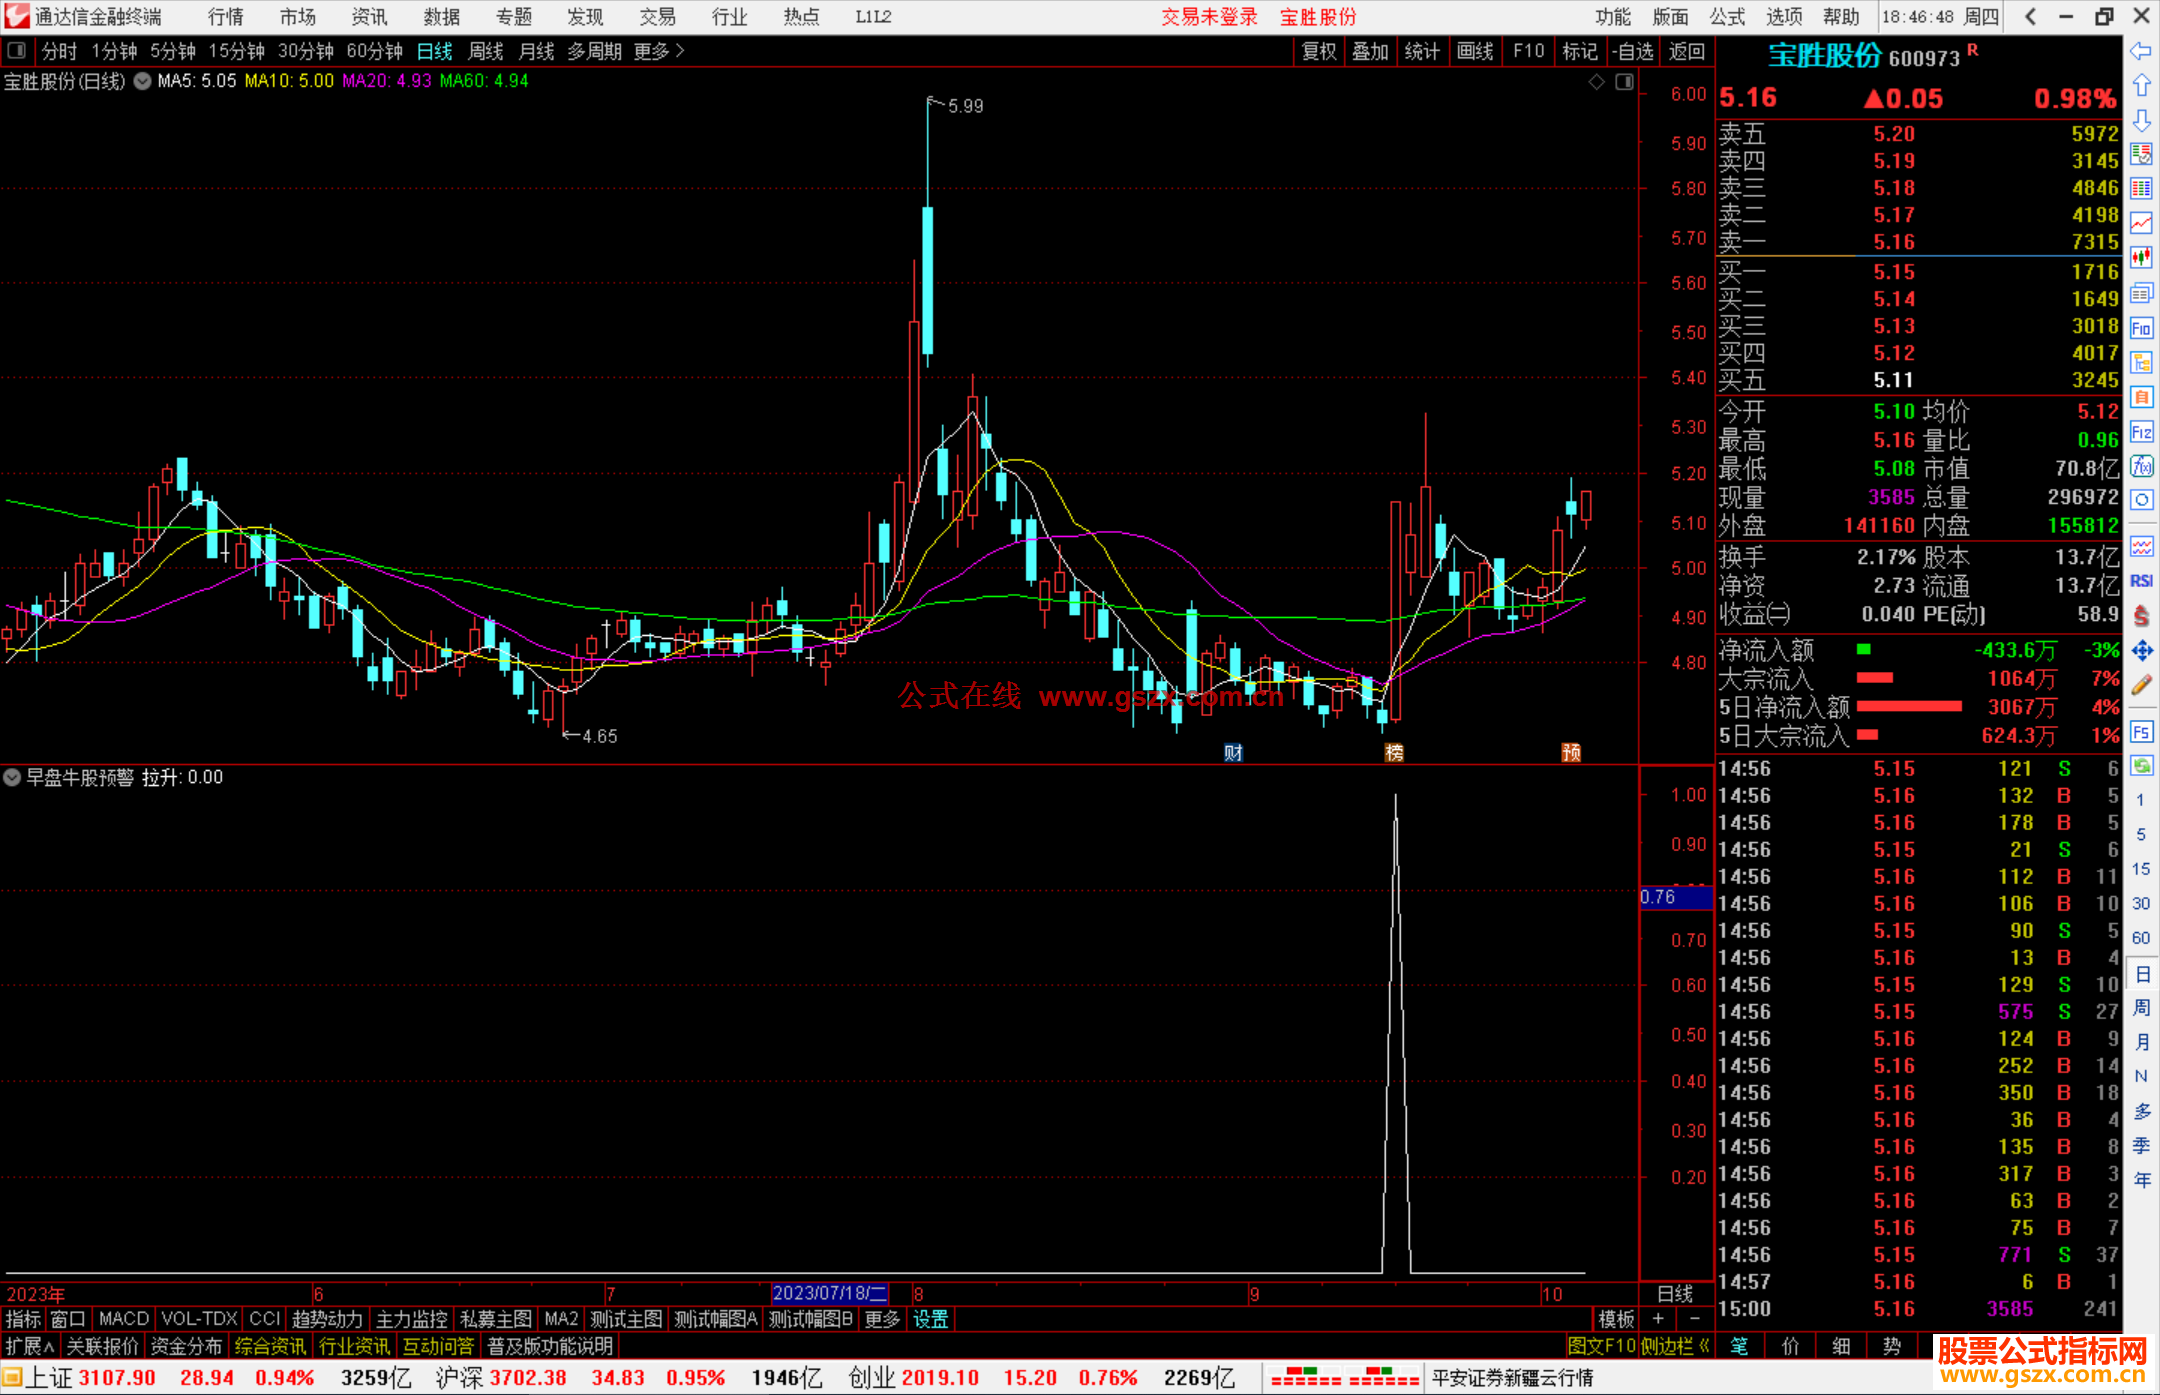Click the 2023/07/18 date marker on timeline
The width and height of the screenshot is (2160, 1395).
[829, 1293]
